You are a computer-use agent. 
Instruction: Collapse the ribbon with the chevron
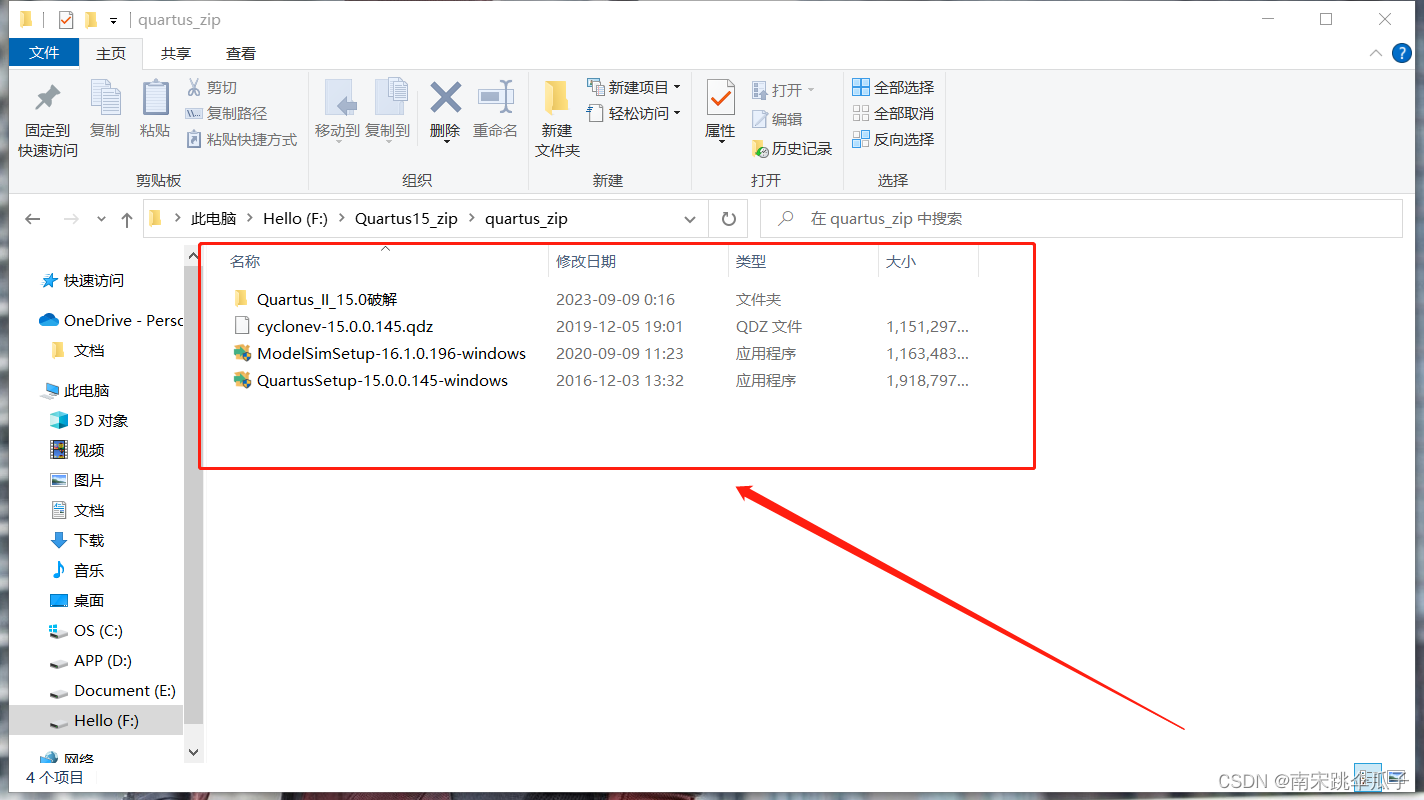tap(1376, 53)
